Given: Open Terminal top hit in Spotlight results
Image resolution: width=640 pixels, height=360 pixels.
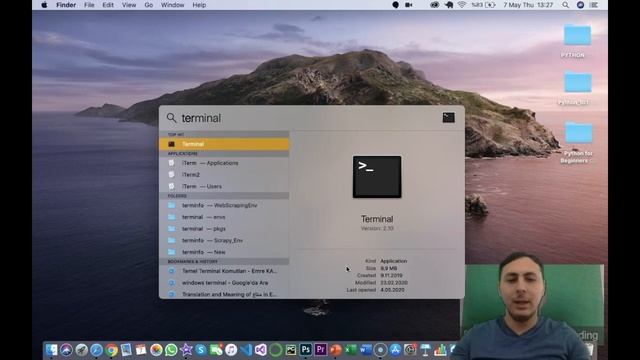Looking at the screenshot, I should point(224,144).
